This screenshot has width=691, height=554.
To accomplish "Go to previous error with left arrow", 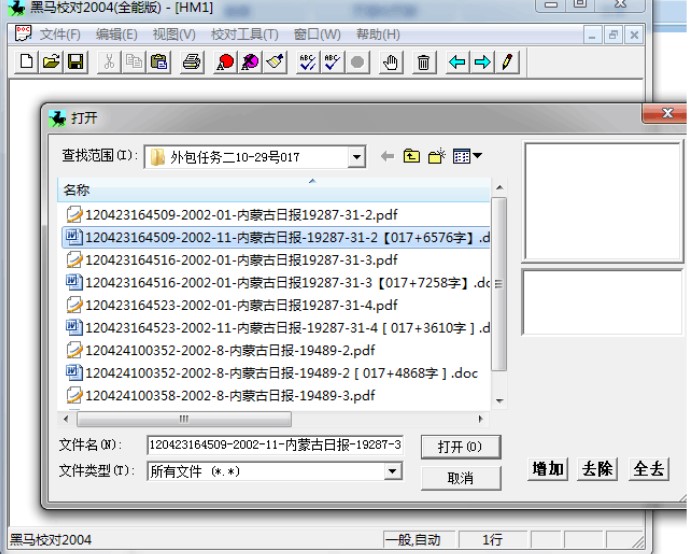I will tap(457, 62).
